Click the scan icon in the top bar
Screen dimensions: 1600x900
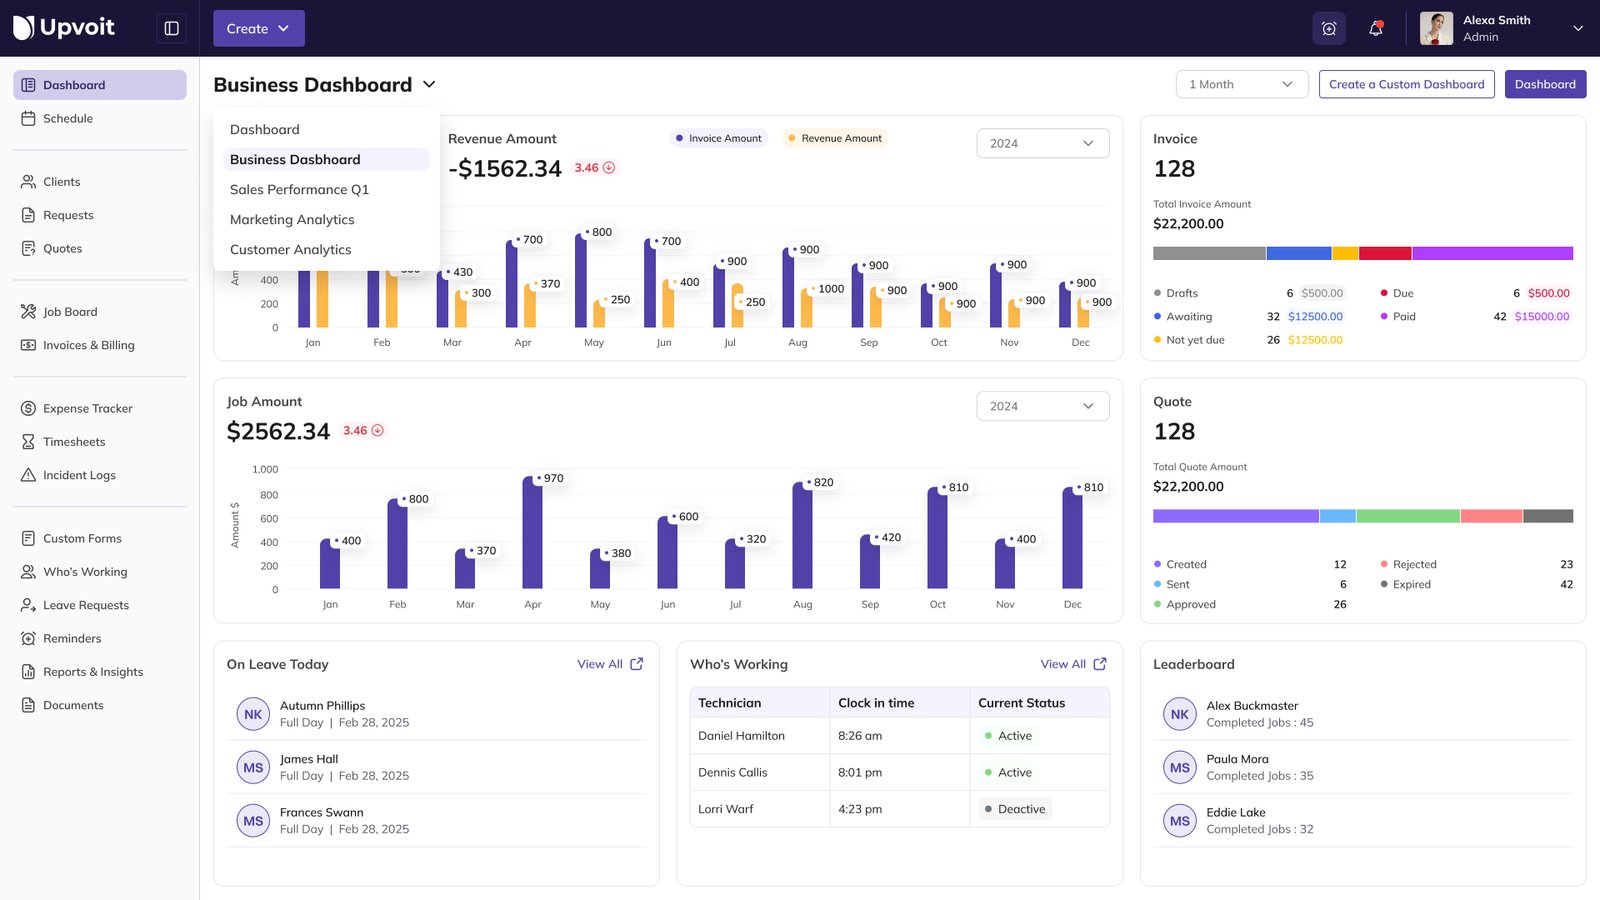tap(1329, 28)
